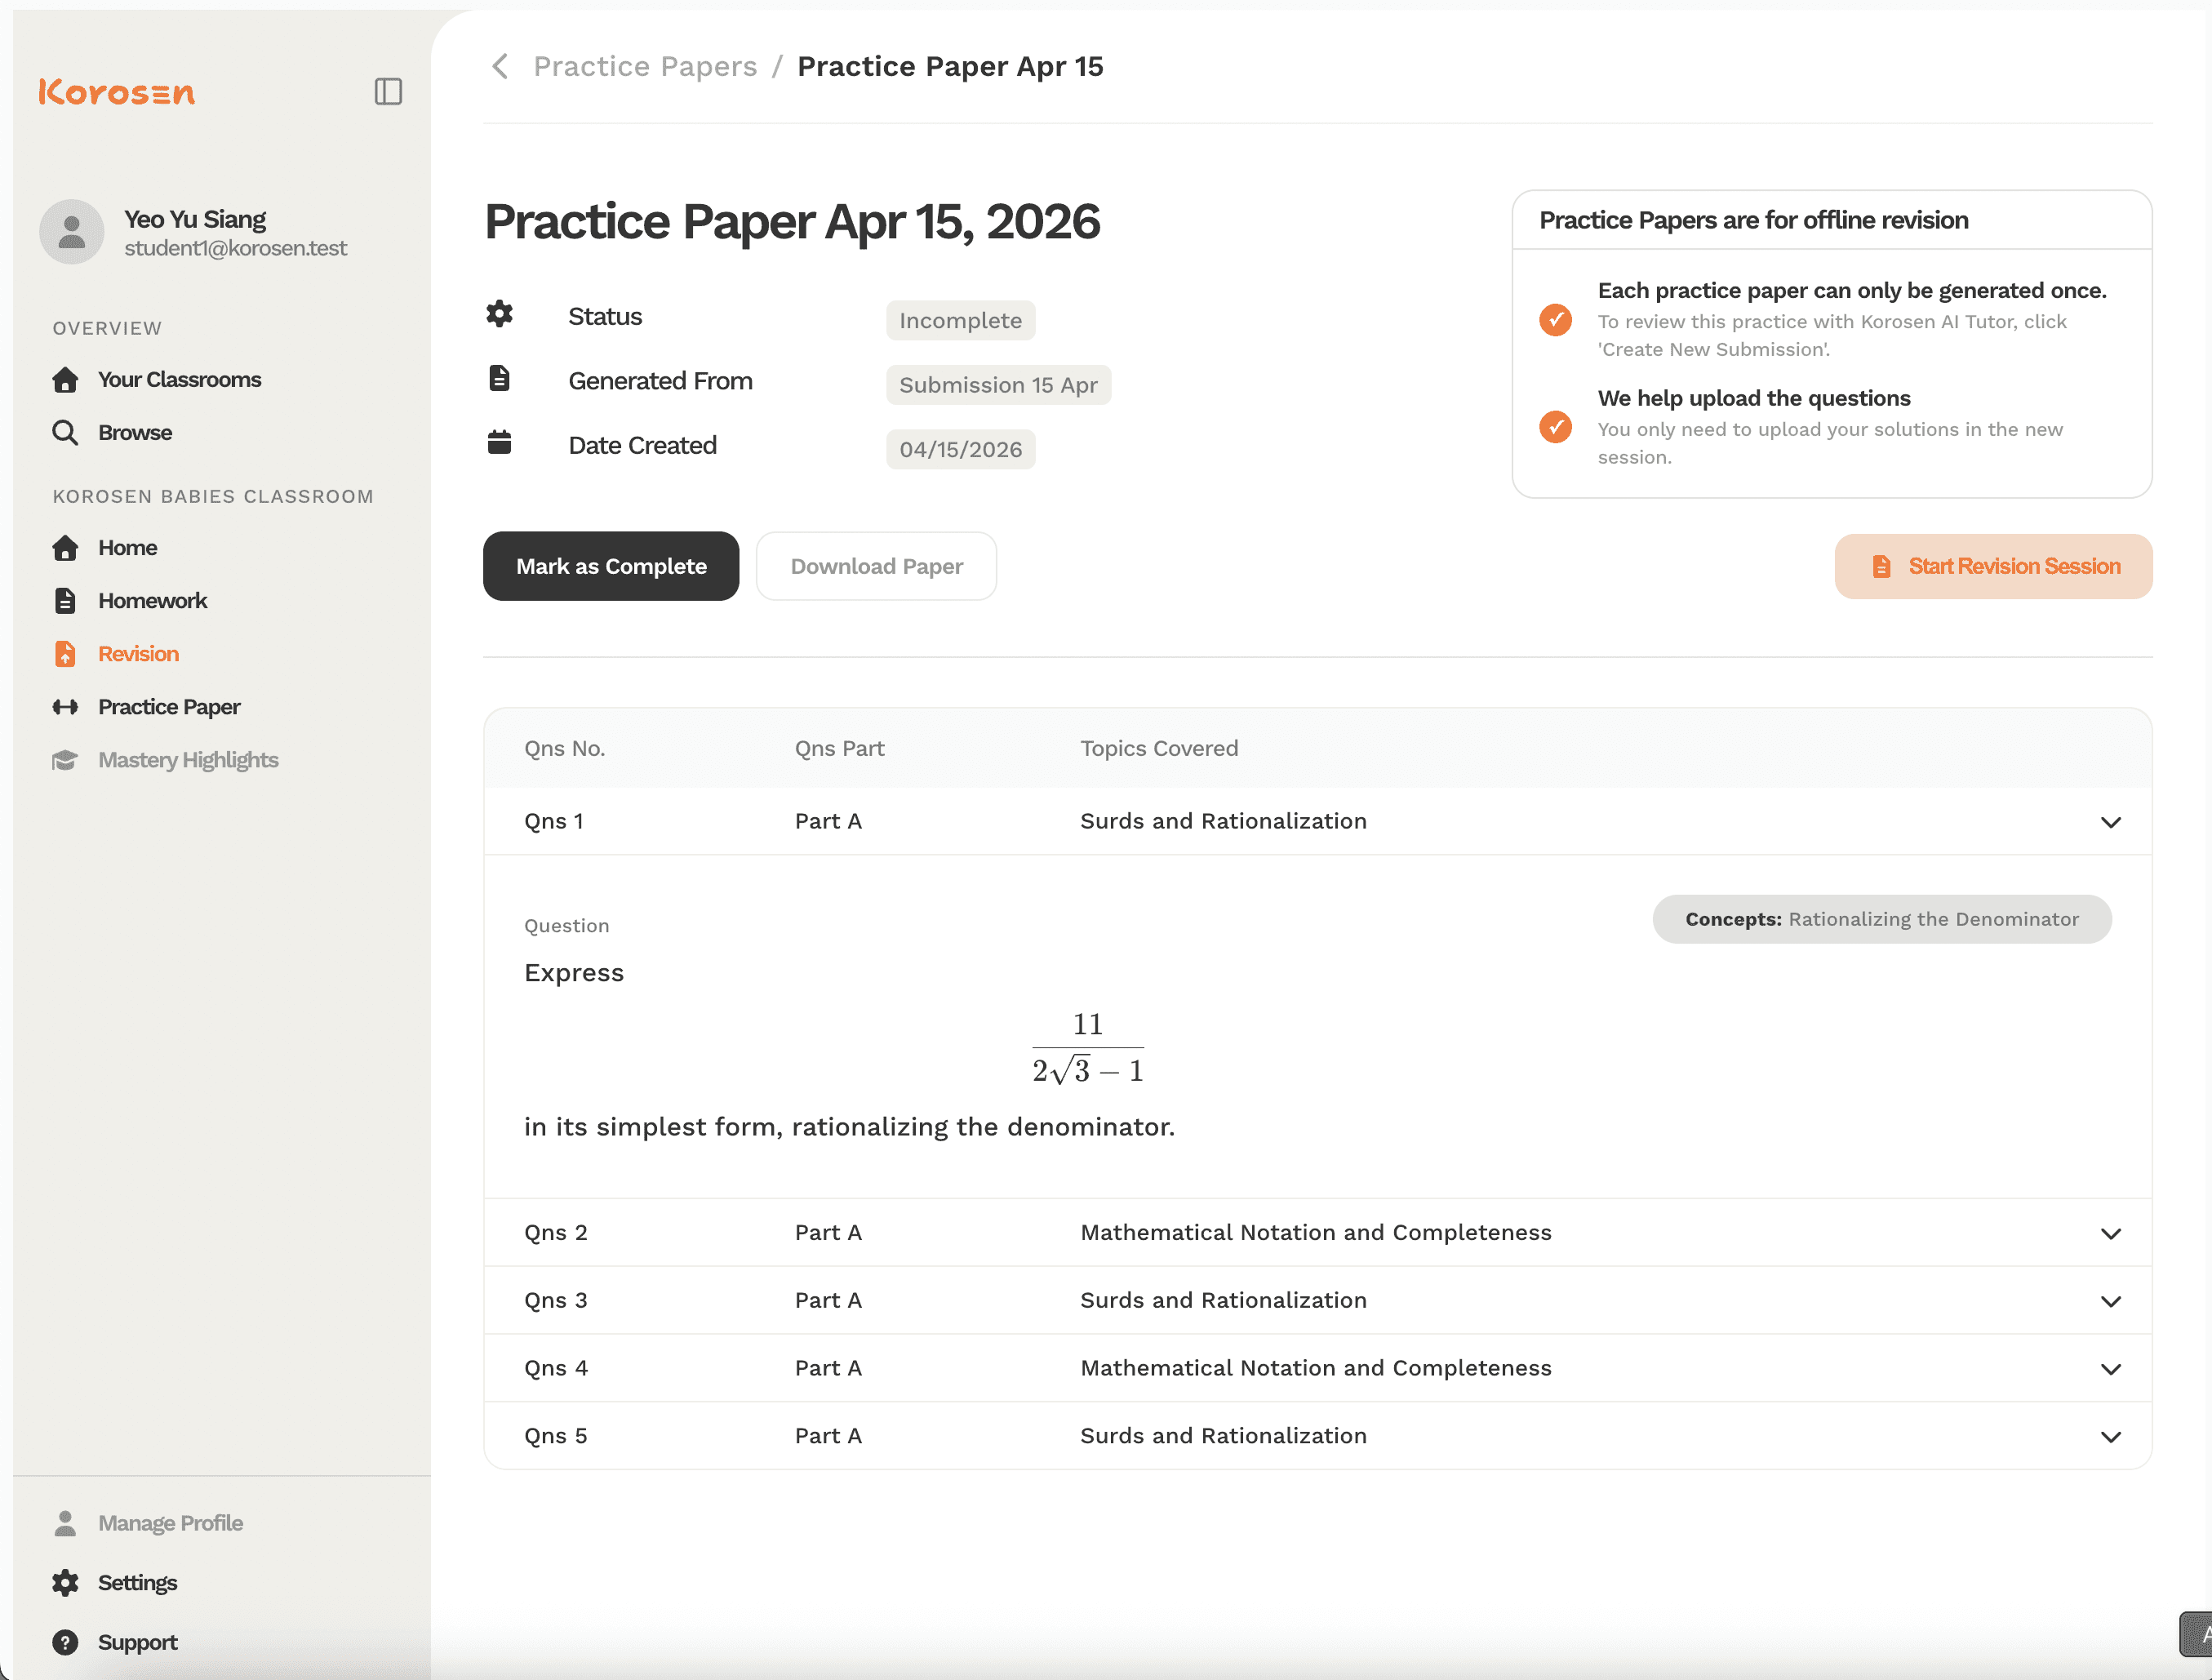The image size is (2212, 1680).
Task: Click the Korosen logo
Action: pyautogui.click(x=116, y=92)
